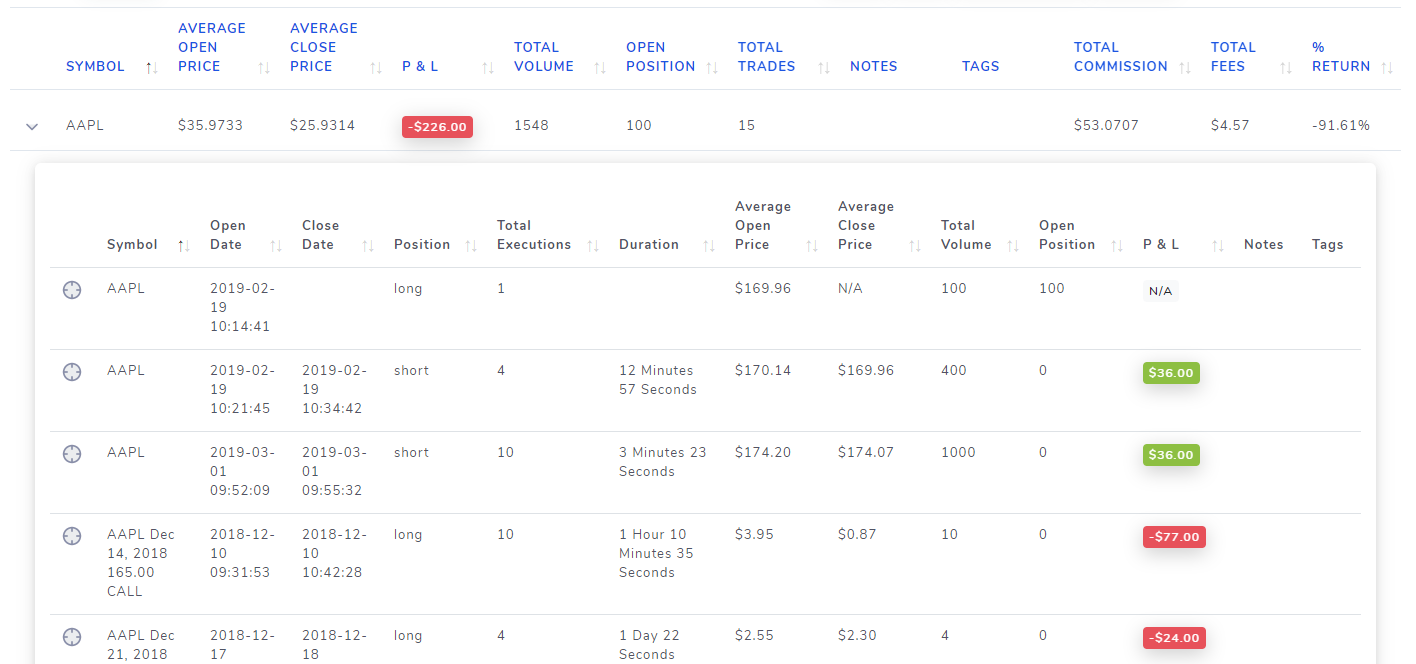Image resolution: width=1416 pixels, height=664 pixels.
Task: Click the $174.07 average close price
Action: (866, 453)
